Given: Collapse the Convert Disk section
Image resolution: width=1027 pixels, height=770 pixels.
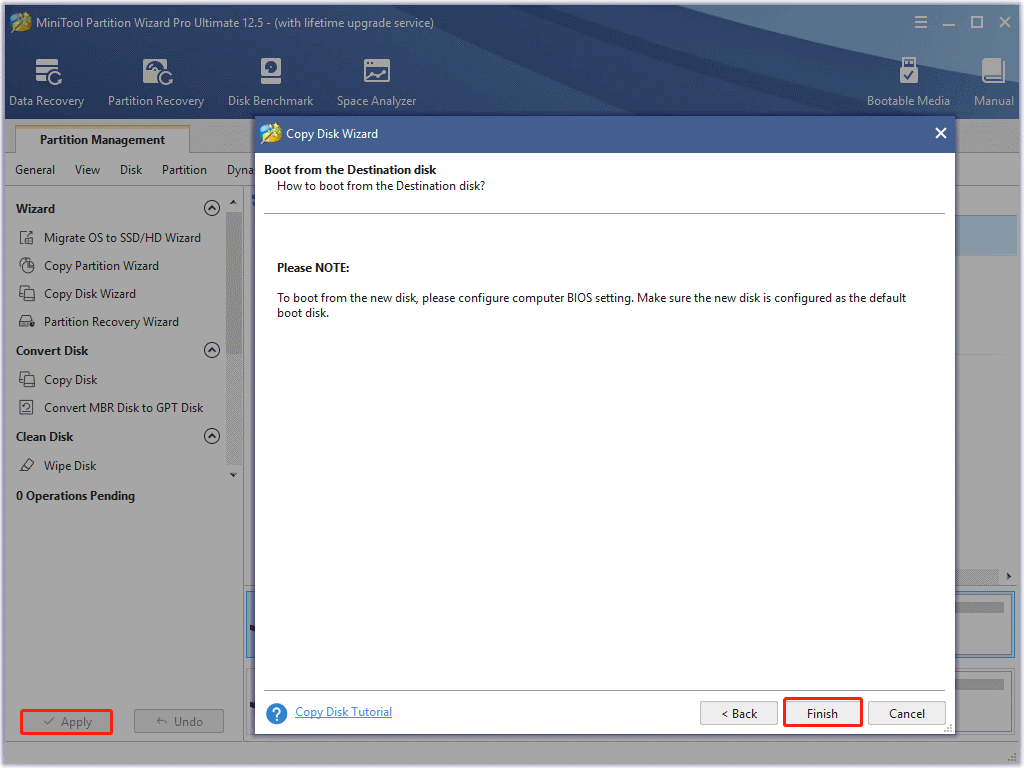Looking at the screenshot, I should pos(212,350).
